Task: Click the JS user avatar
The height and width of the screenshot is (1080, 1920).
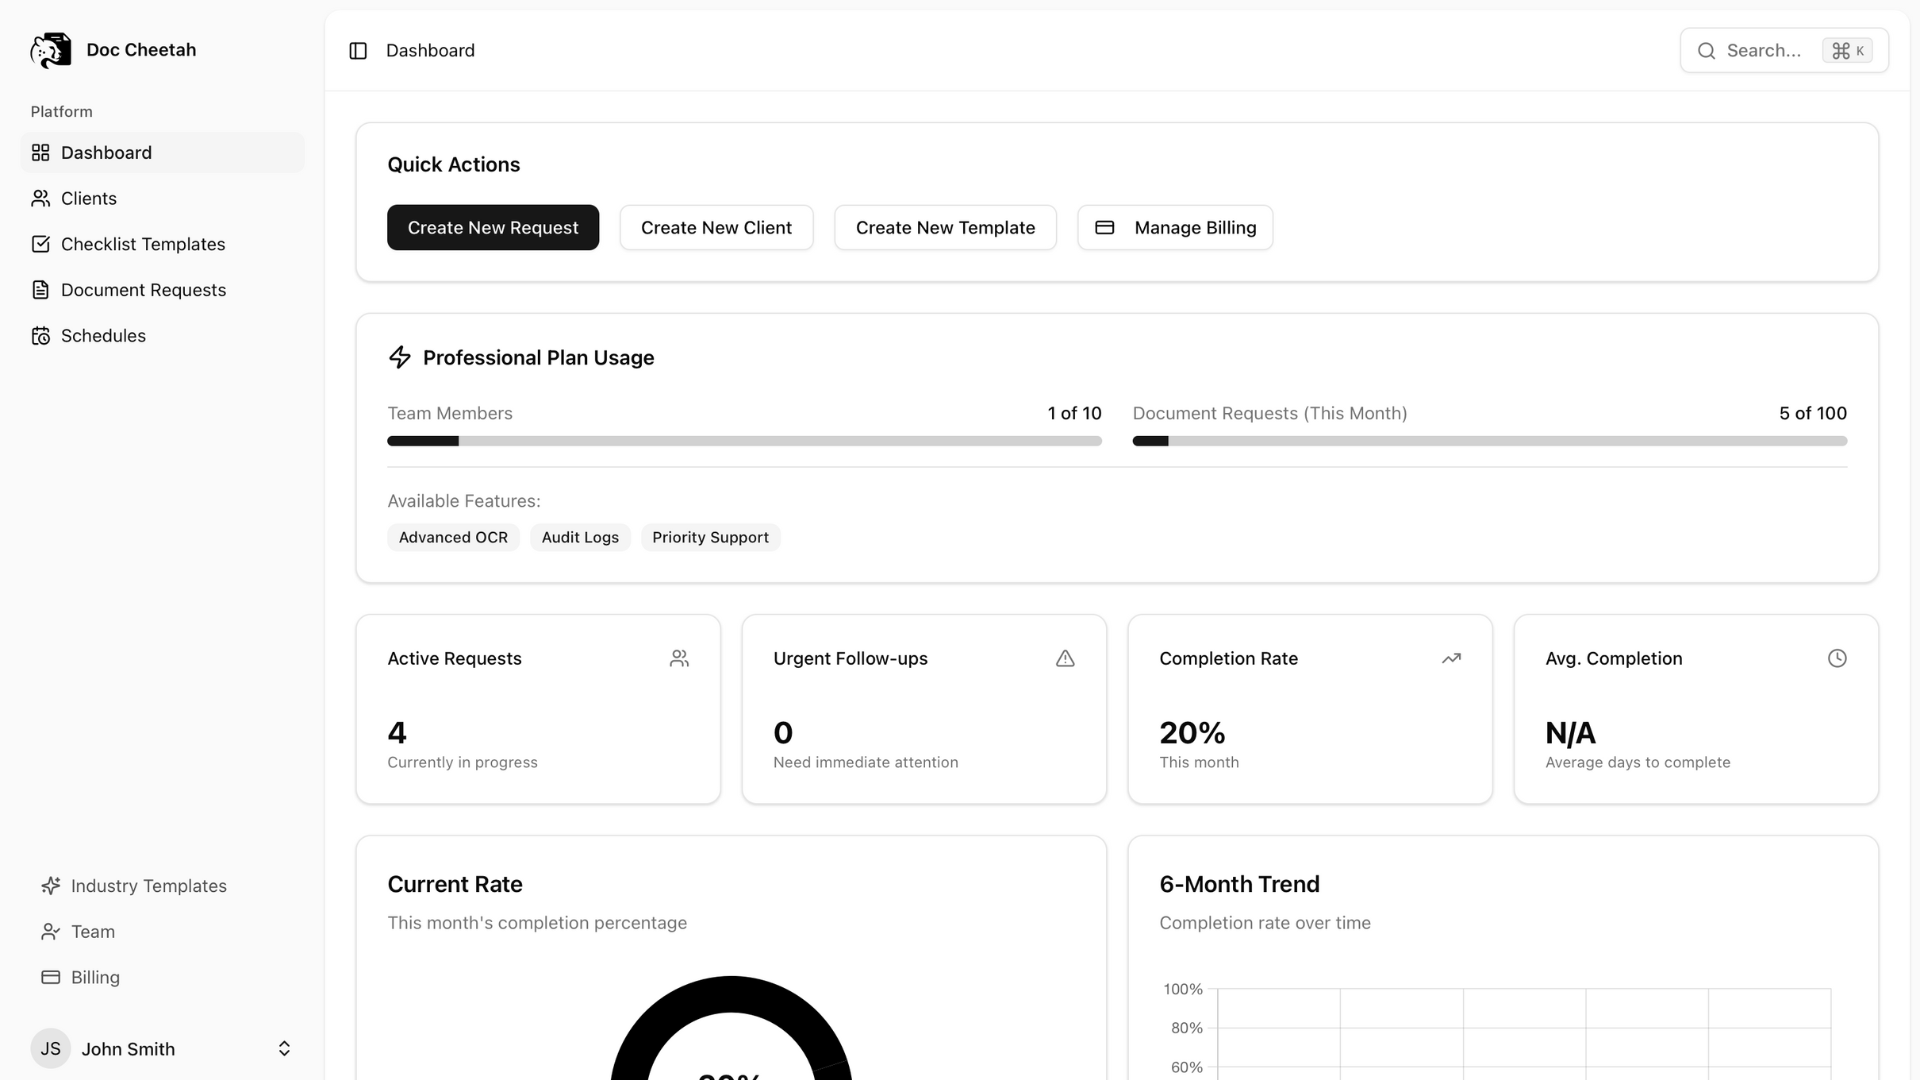Action: point(50,1049)
